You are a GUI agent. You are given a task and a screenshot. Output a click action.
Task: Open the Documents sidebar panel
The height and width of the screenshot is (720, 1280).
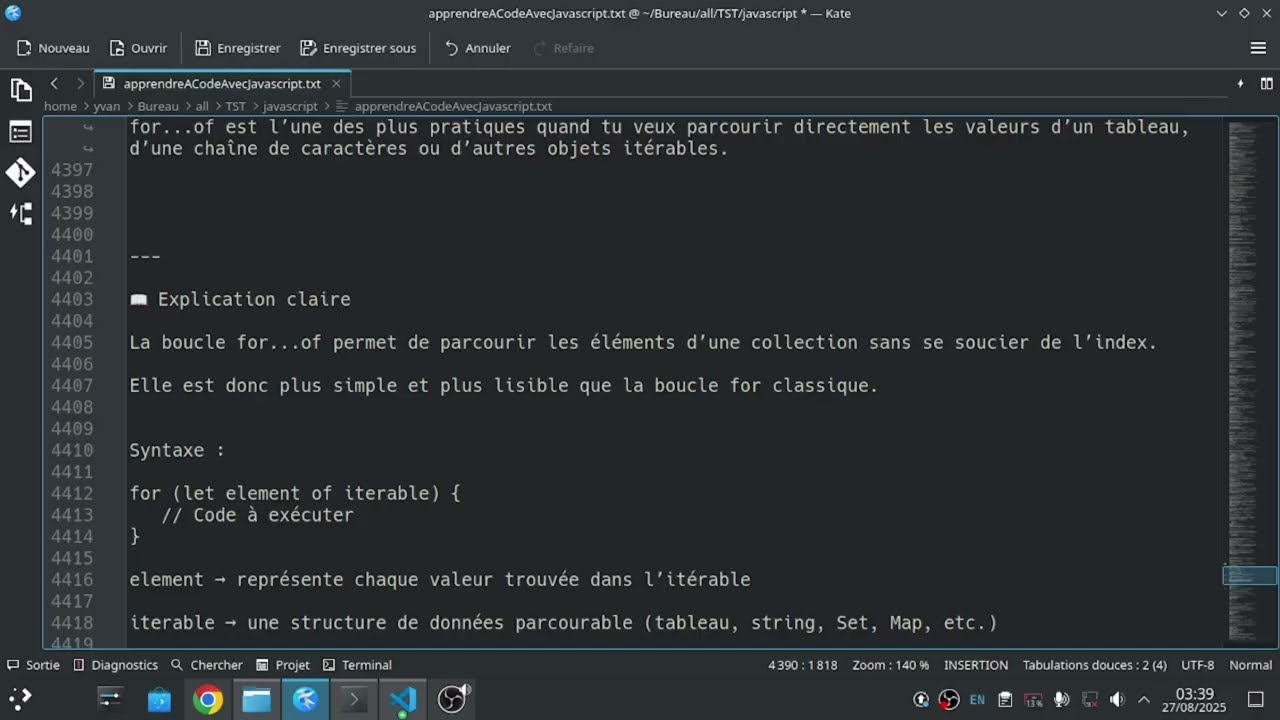[x=21, y=91]
